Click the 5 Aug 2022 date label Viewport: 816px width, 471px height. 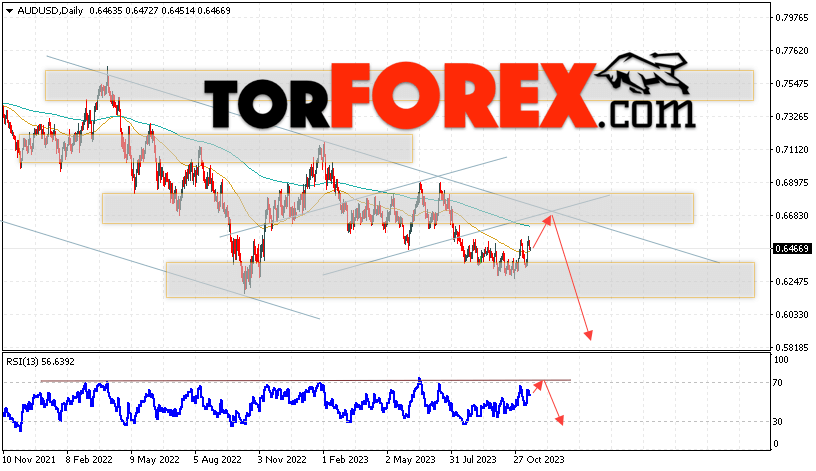pos(218,460)
